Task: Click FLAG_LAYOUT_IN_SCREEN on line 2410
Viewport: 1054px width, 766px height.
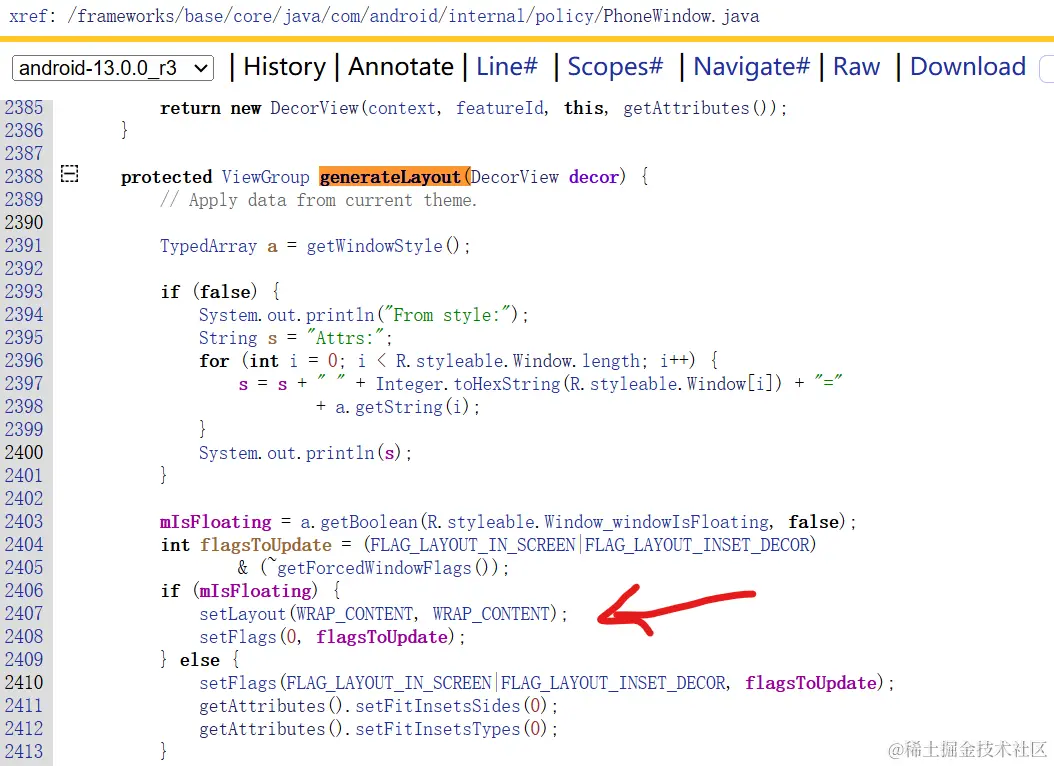Action: pyautogui.click(x=389, y=683)
